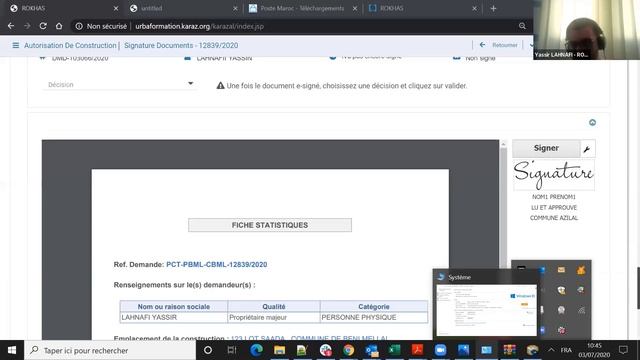640x360 pixels.
Task: Click the Propriétaire majeur table cell
Action: pyautogui.click(x=273, y=317)
